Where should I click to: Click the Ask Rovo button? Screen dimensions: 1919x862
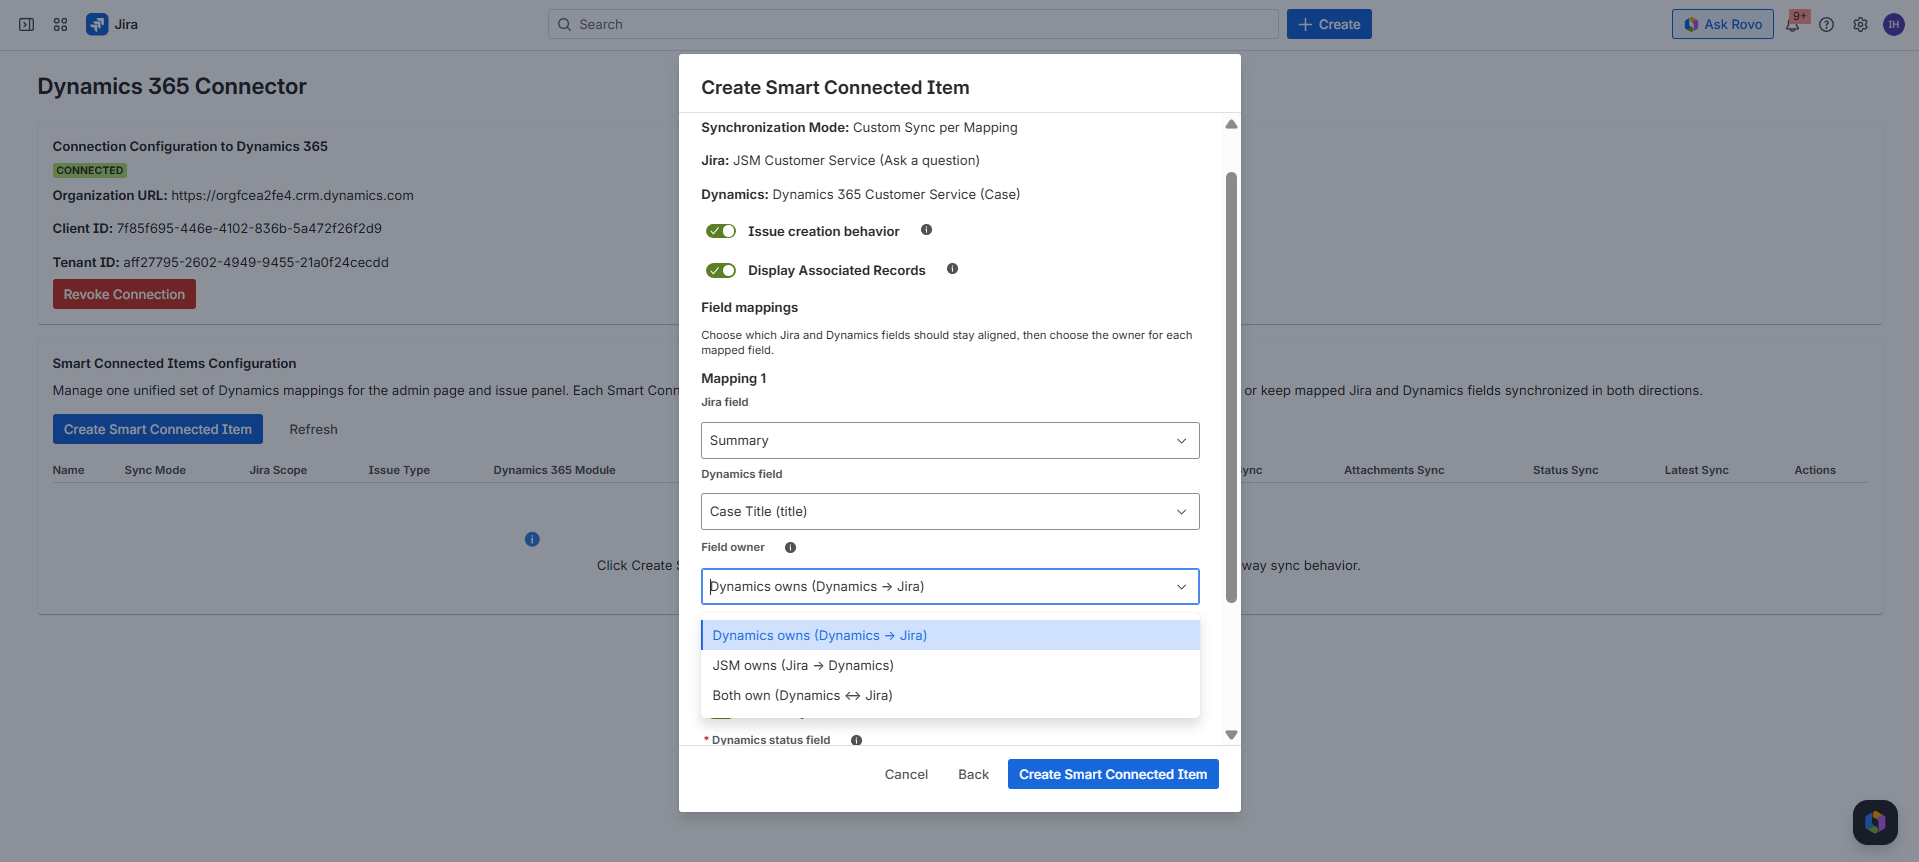[1722, 24]
